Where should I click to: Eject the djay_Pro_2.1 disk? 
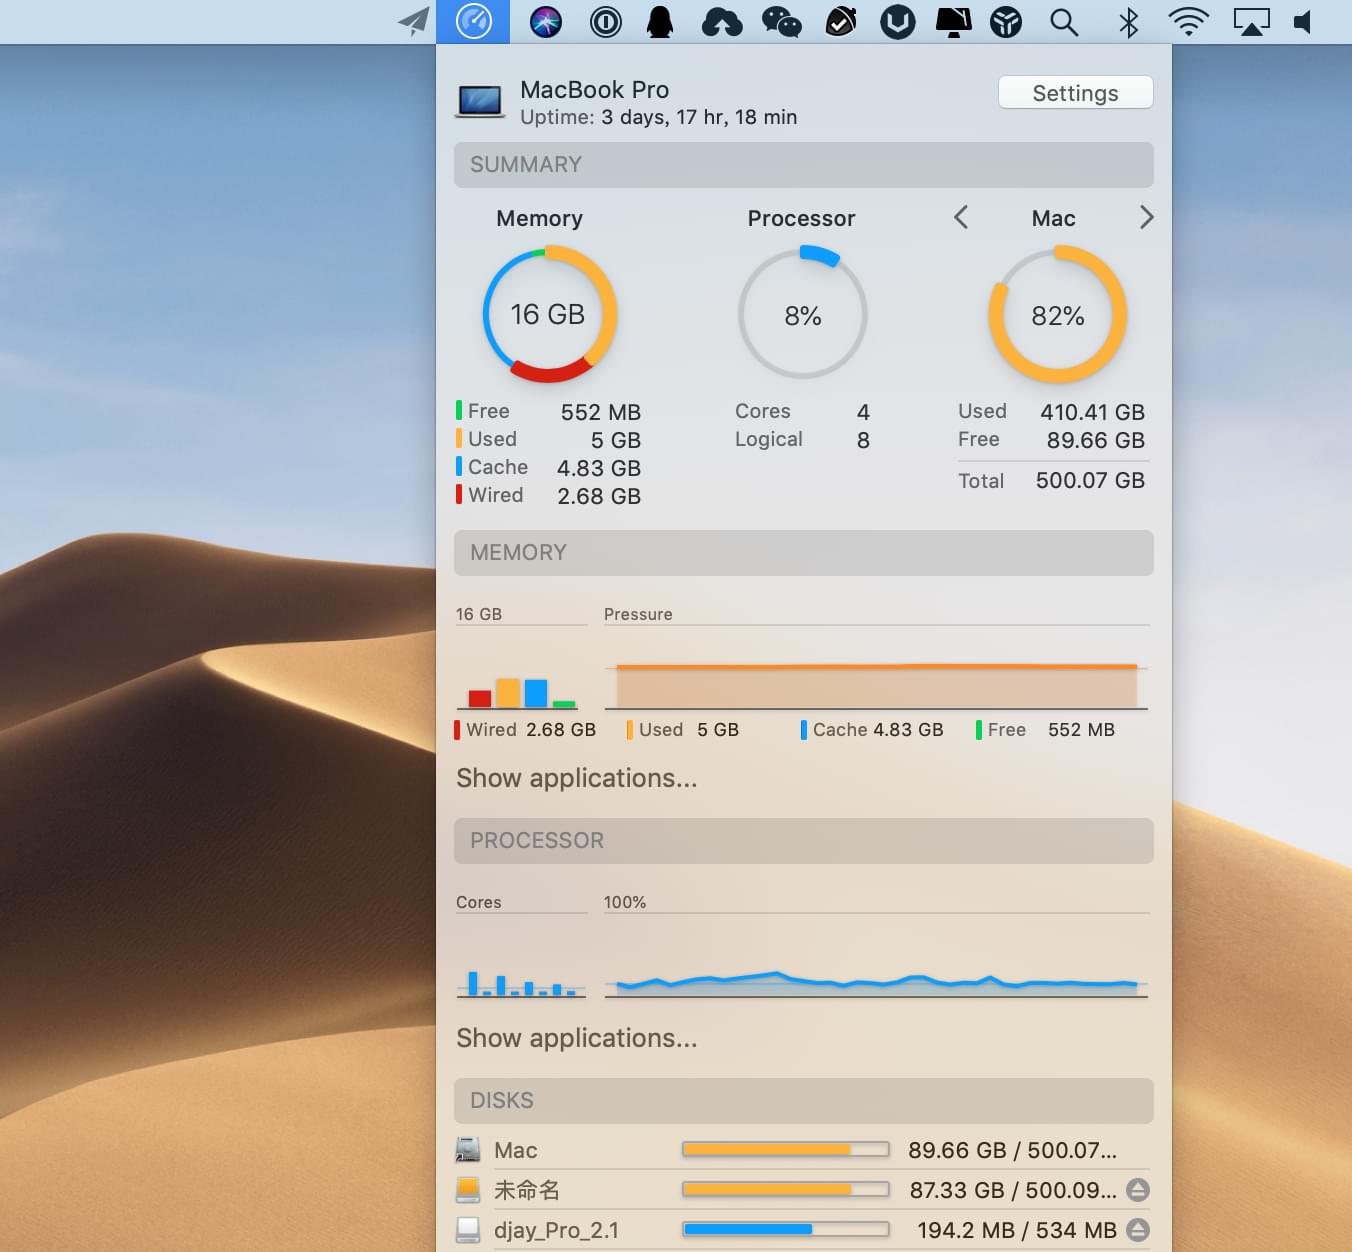point(1137,1230)
